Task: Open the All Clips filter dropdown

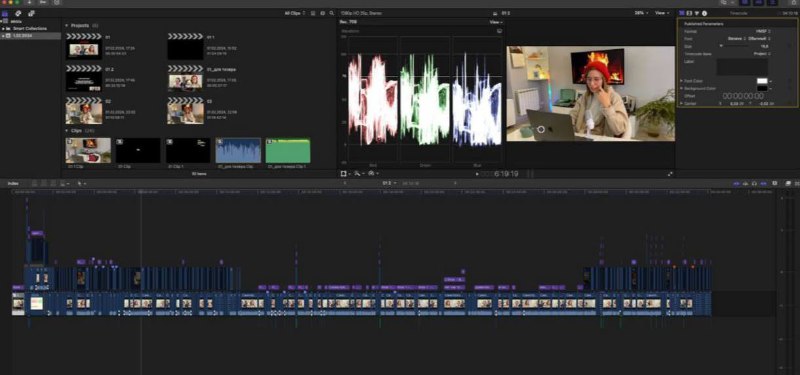Action: pyautogui.click(x=294, y=13)
